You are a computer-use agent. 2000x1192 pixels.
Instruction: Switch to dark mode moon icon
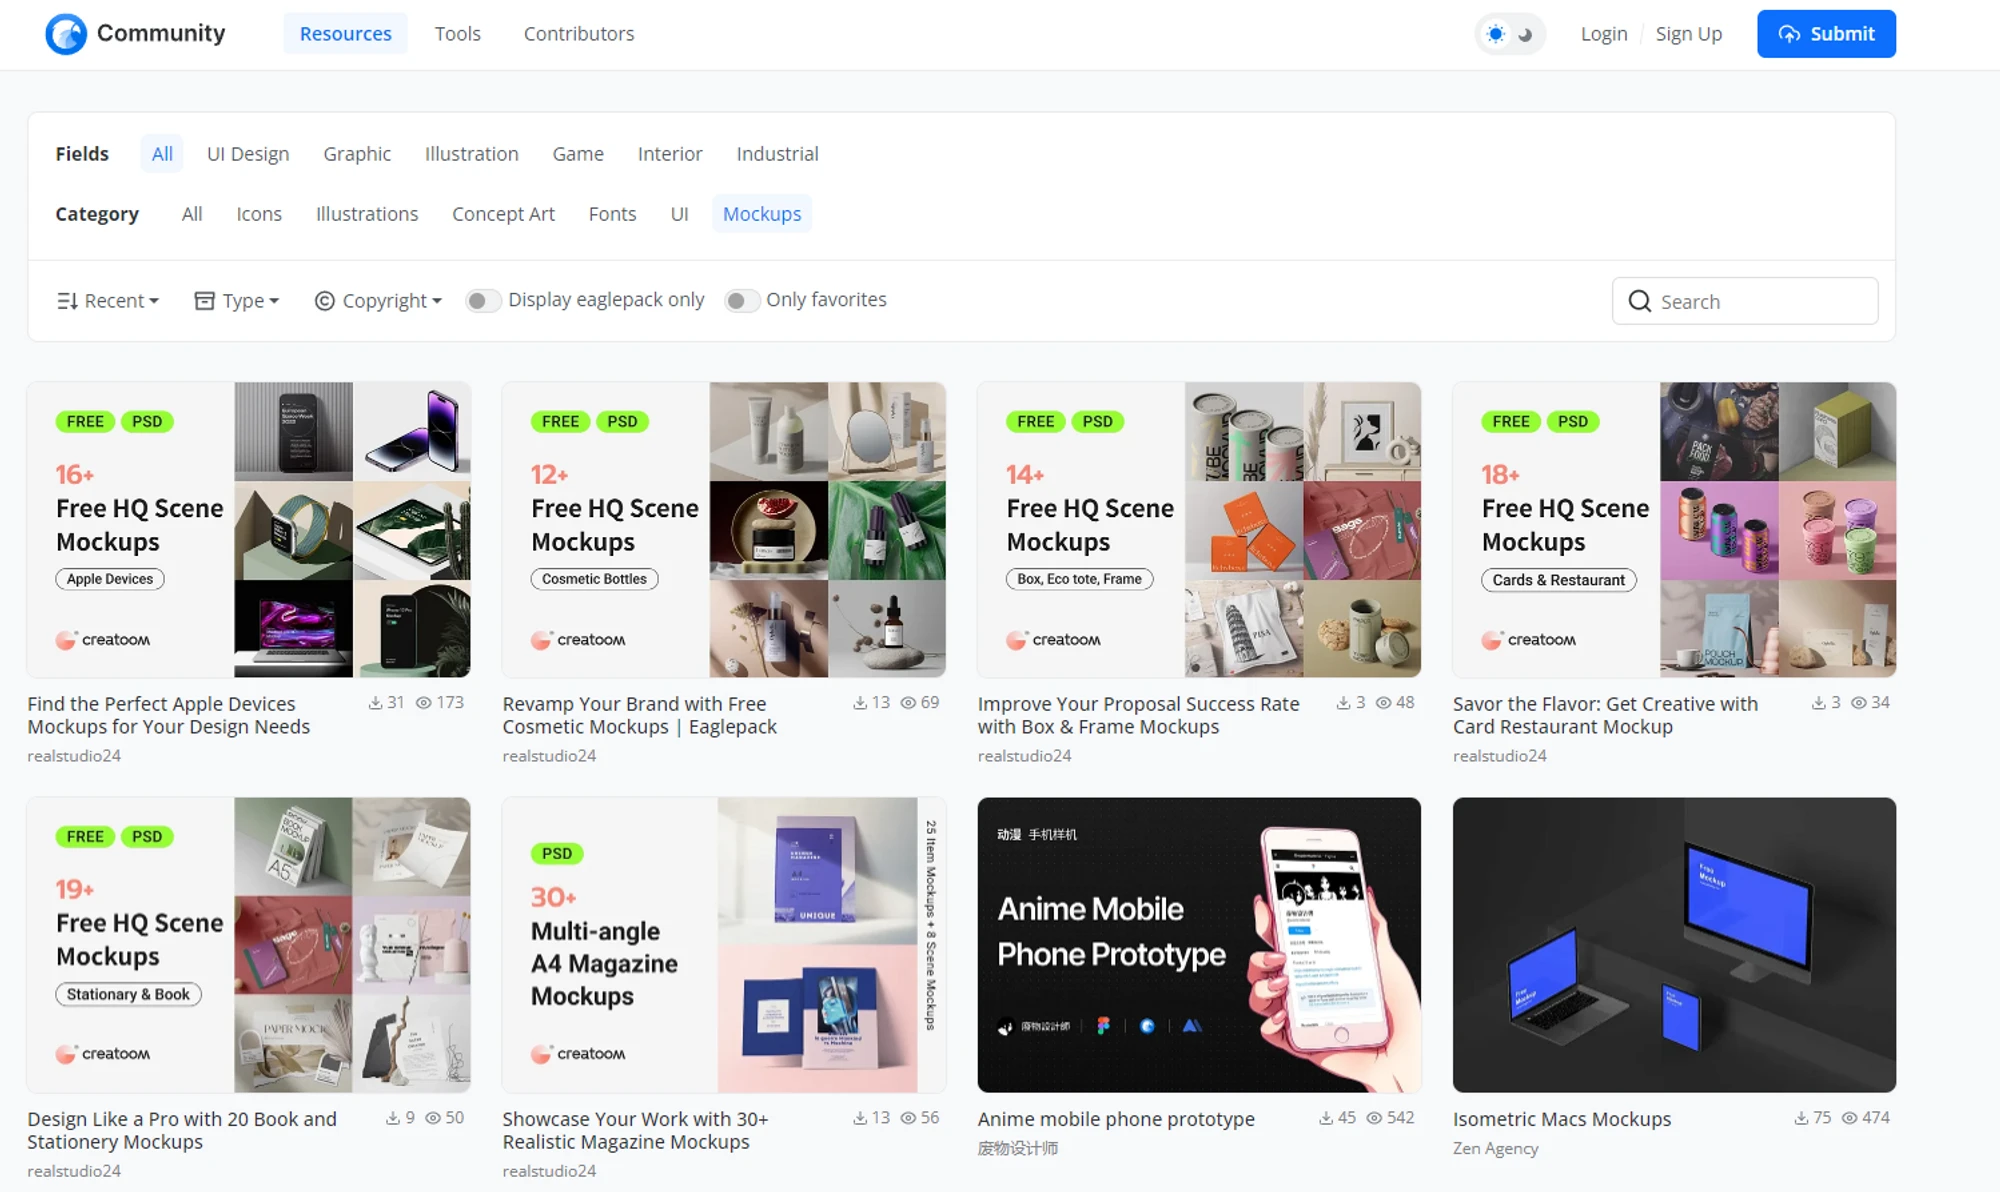pos(1525,34)
